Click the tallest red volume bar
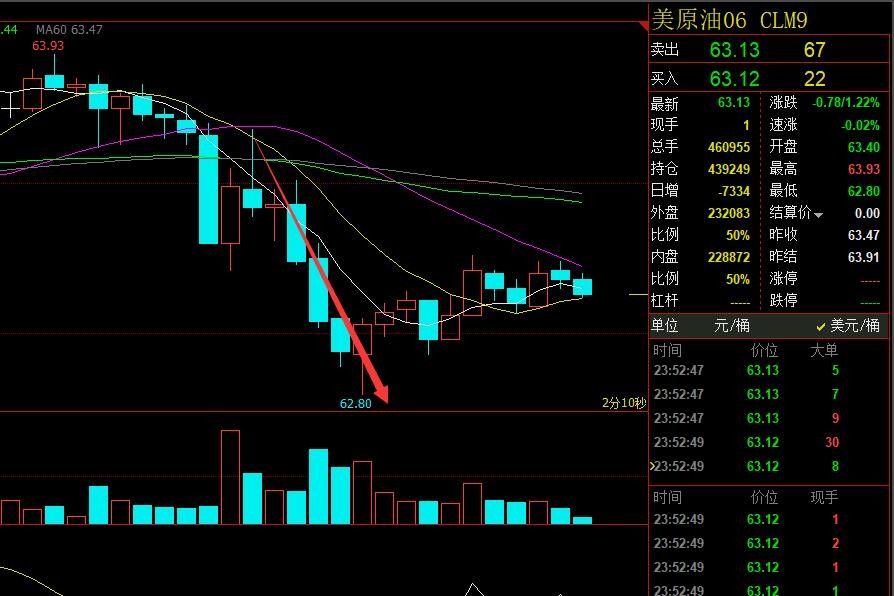 point(230,477)
